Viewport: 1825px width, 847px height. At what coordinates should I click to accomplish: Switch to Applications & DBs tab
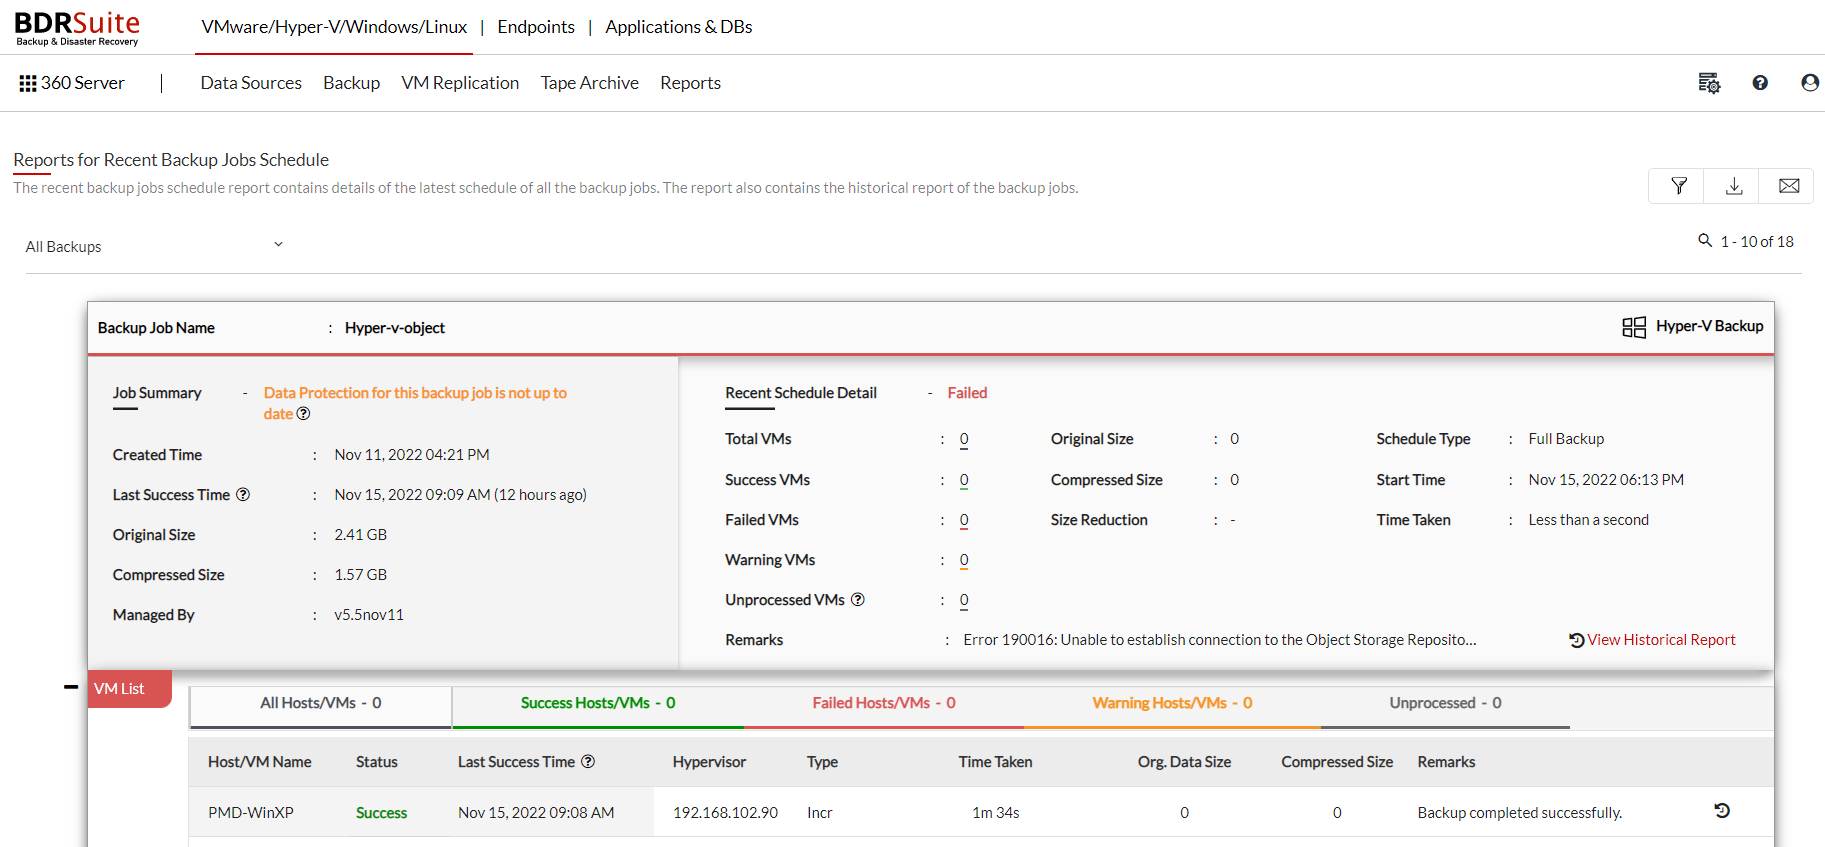(679, 27)
